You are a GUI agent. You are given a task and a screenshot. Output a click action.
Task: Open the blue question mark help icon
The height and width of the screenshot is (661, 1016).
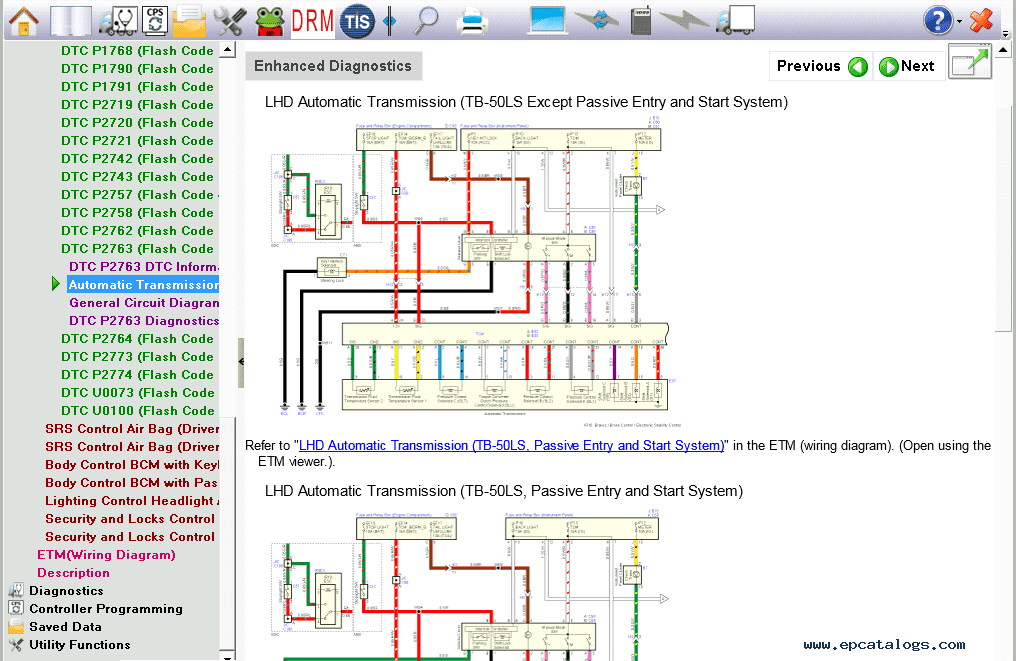938,21
